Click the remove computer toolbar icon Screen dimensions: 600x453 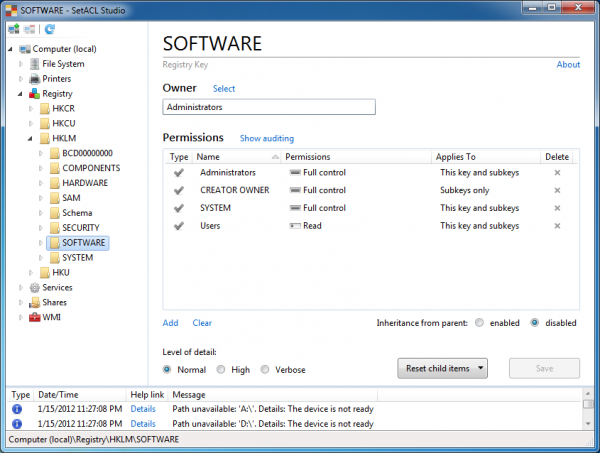click(x=29, y=29)
